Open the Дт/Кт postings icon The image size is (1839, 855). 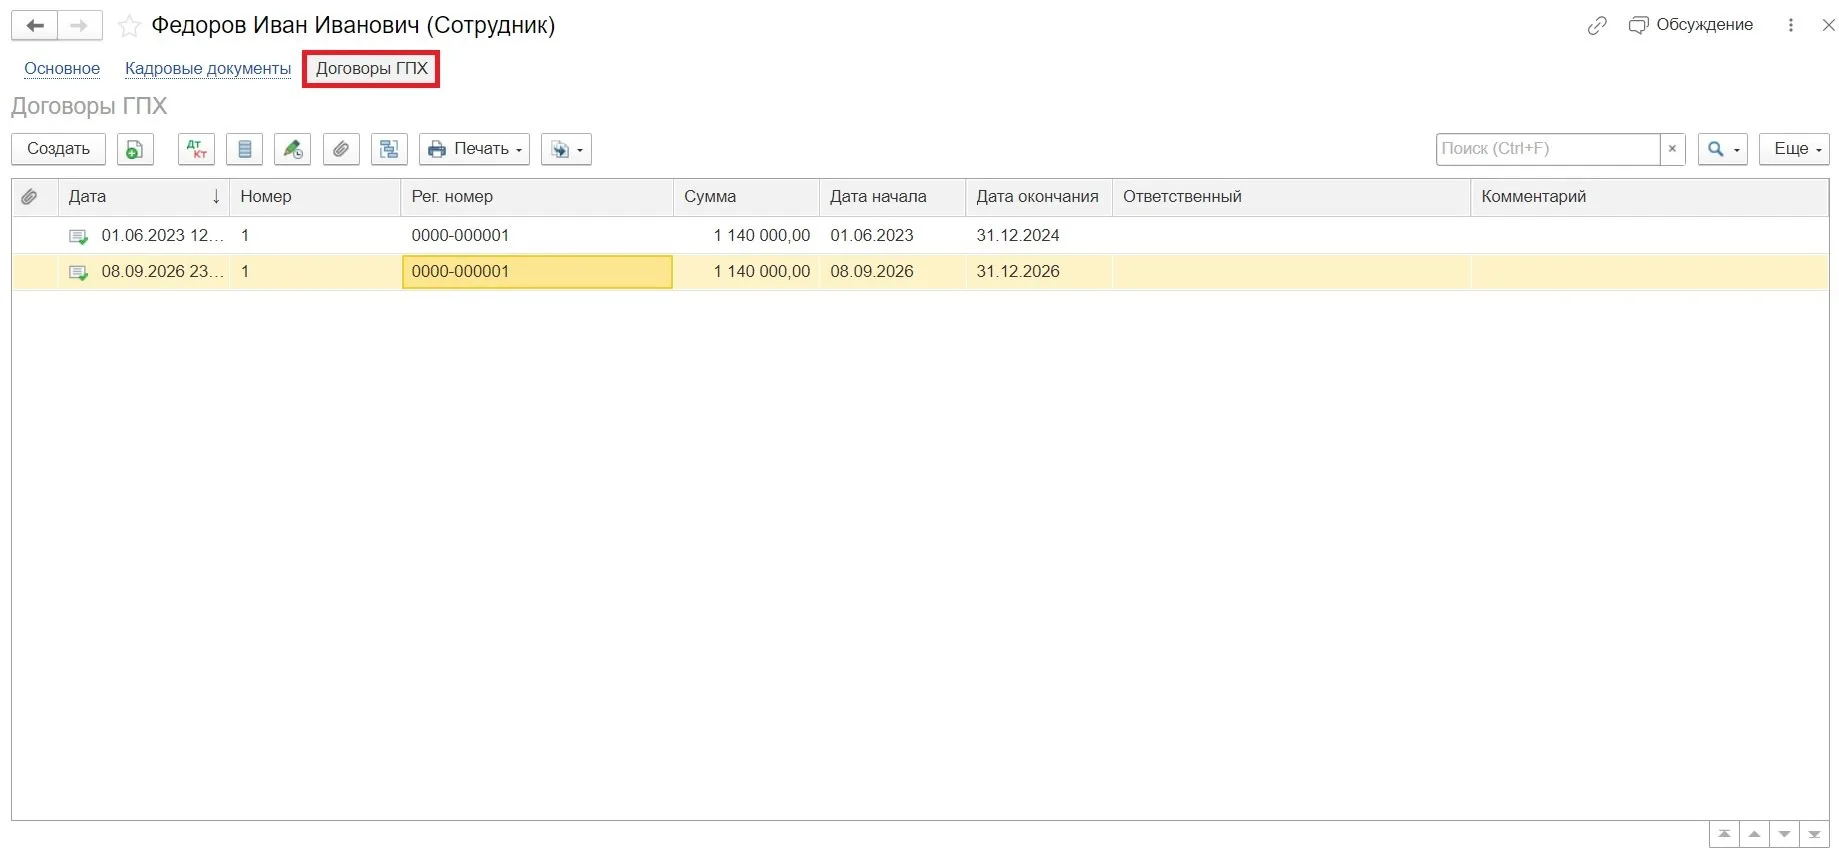point(197,149)
